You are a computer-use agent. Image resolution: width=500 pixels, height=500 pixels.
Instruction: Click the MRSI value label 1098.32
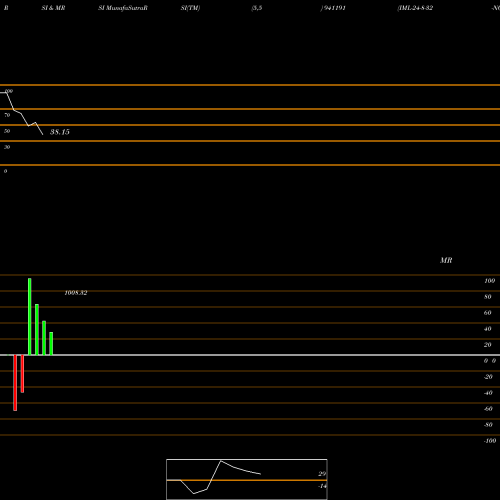tap(76, 293)
